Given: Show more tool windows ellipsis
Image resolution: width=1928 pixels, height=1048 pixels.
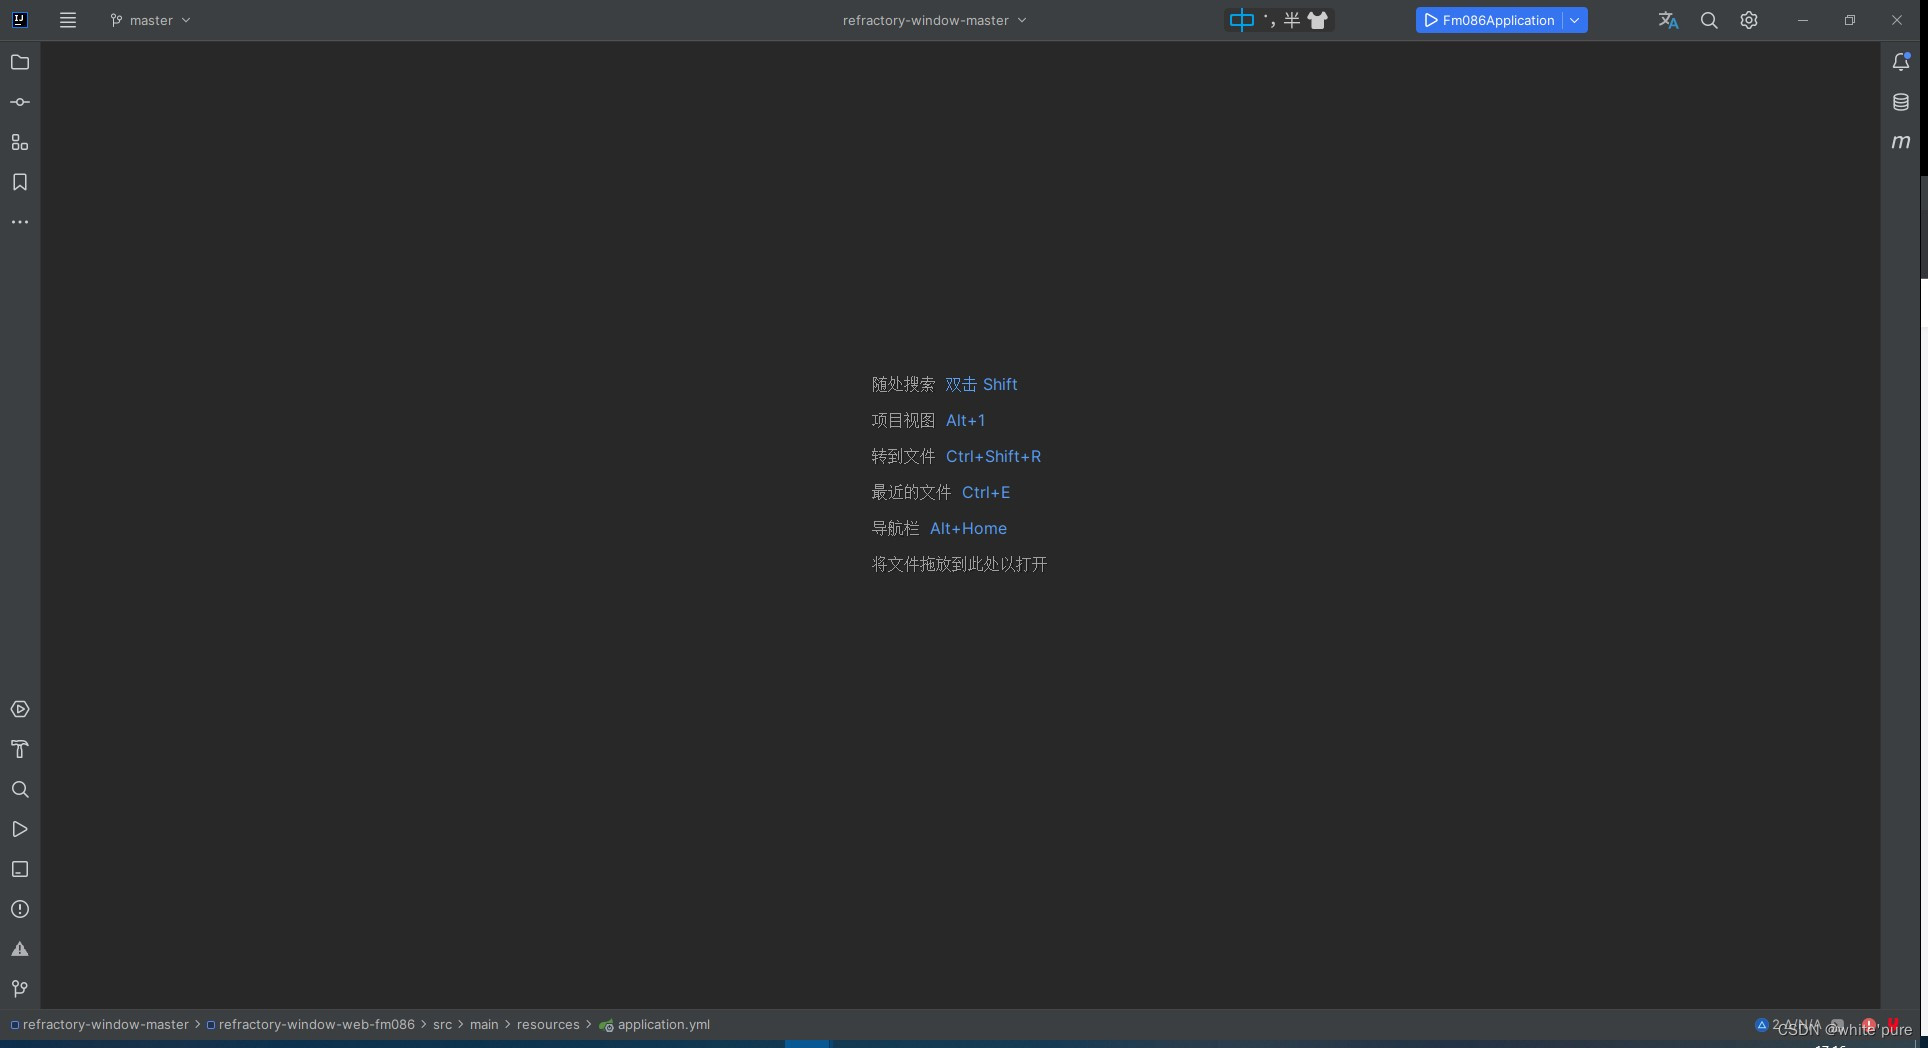Looking at the screenshot, I should click(20, 222).
